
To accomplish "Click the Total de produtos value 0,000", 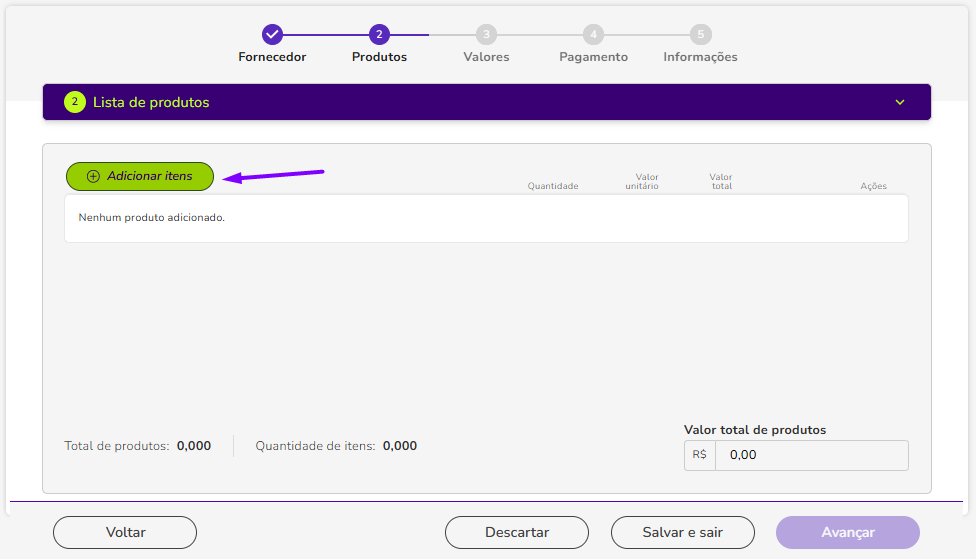I will pos(194,446).
